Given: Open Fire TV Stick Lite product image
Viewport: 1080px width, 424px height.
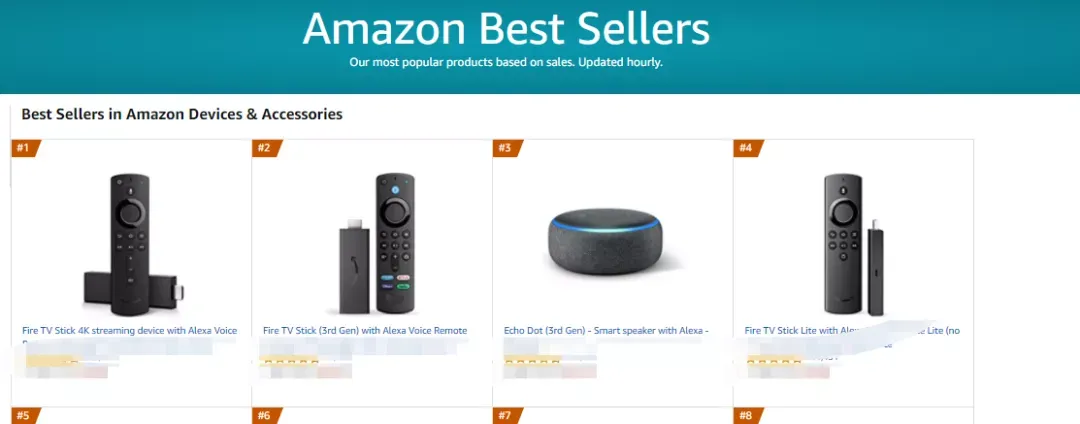Looking at the screenshot, I should (x=853, y=244).
